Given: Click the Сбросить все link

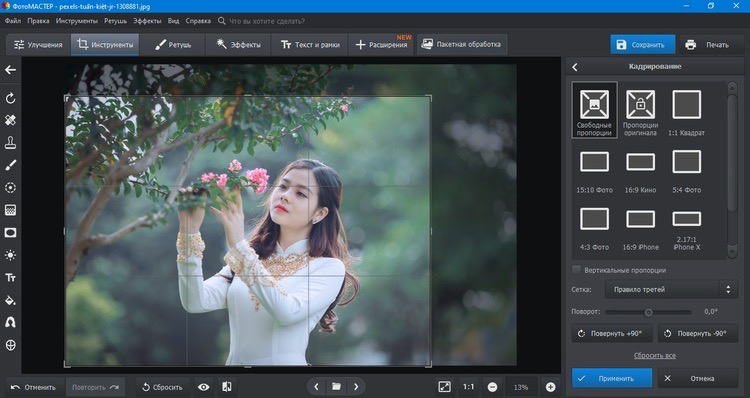Looking at the screenshot, I should 655,355.
